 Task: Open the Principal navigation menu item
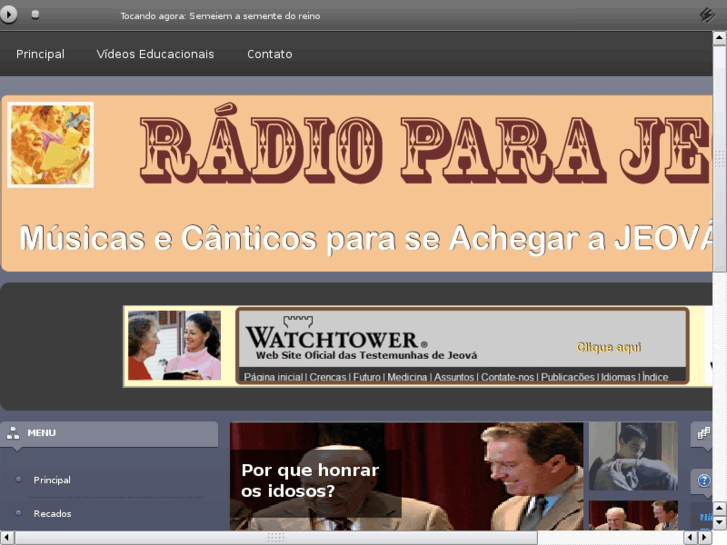40,54
